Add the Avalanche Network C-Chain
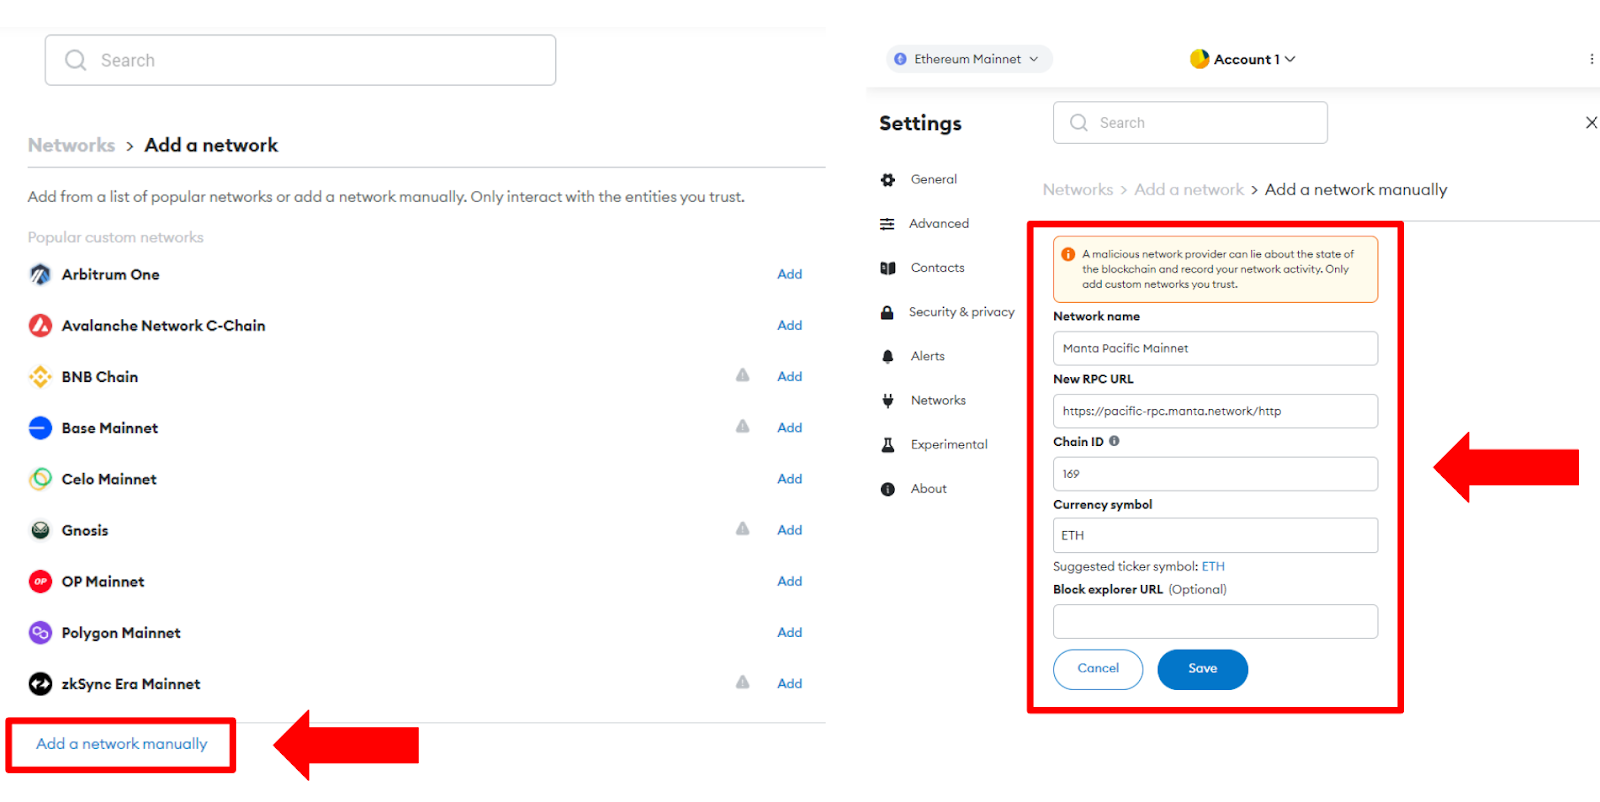1600x802 pixels. click(790, 325)
